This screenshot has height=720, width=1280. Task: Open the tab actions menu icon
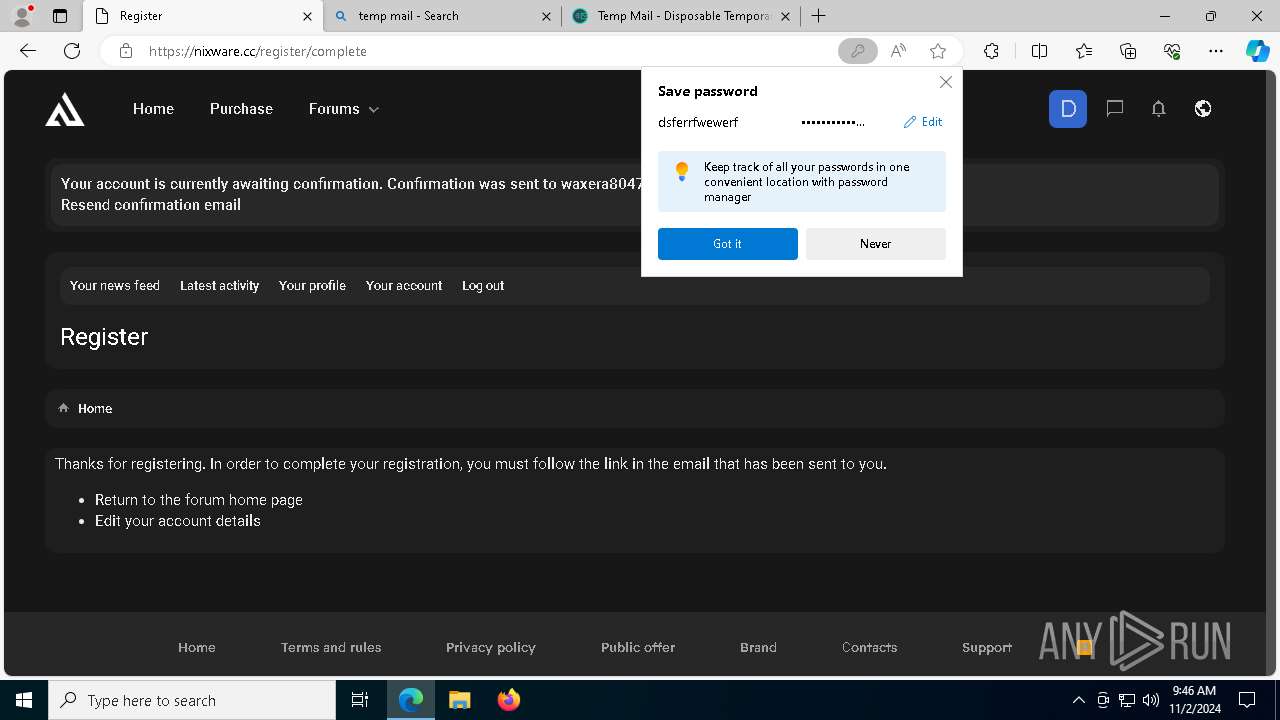pyautogui.click(x=60, y=16)
